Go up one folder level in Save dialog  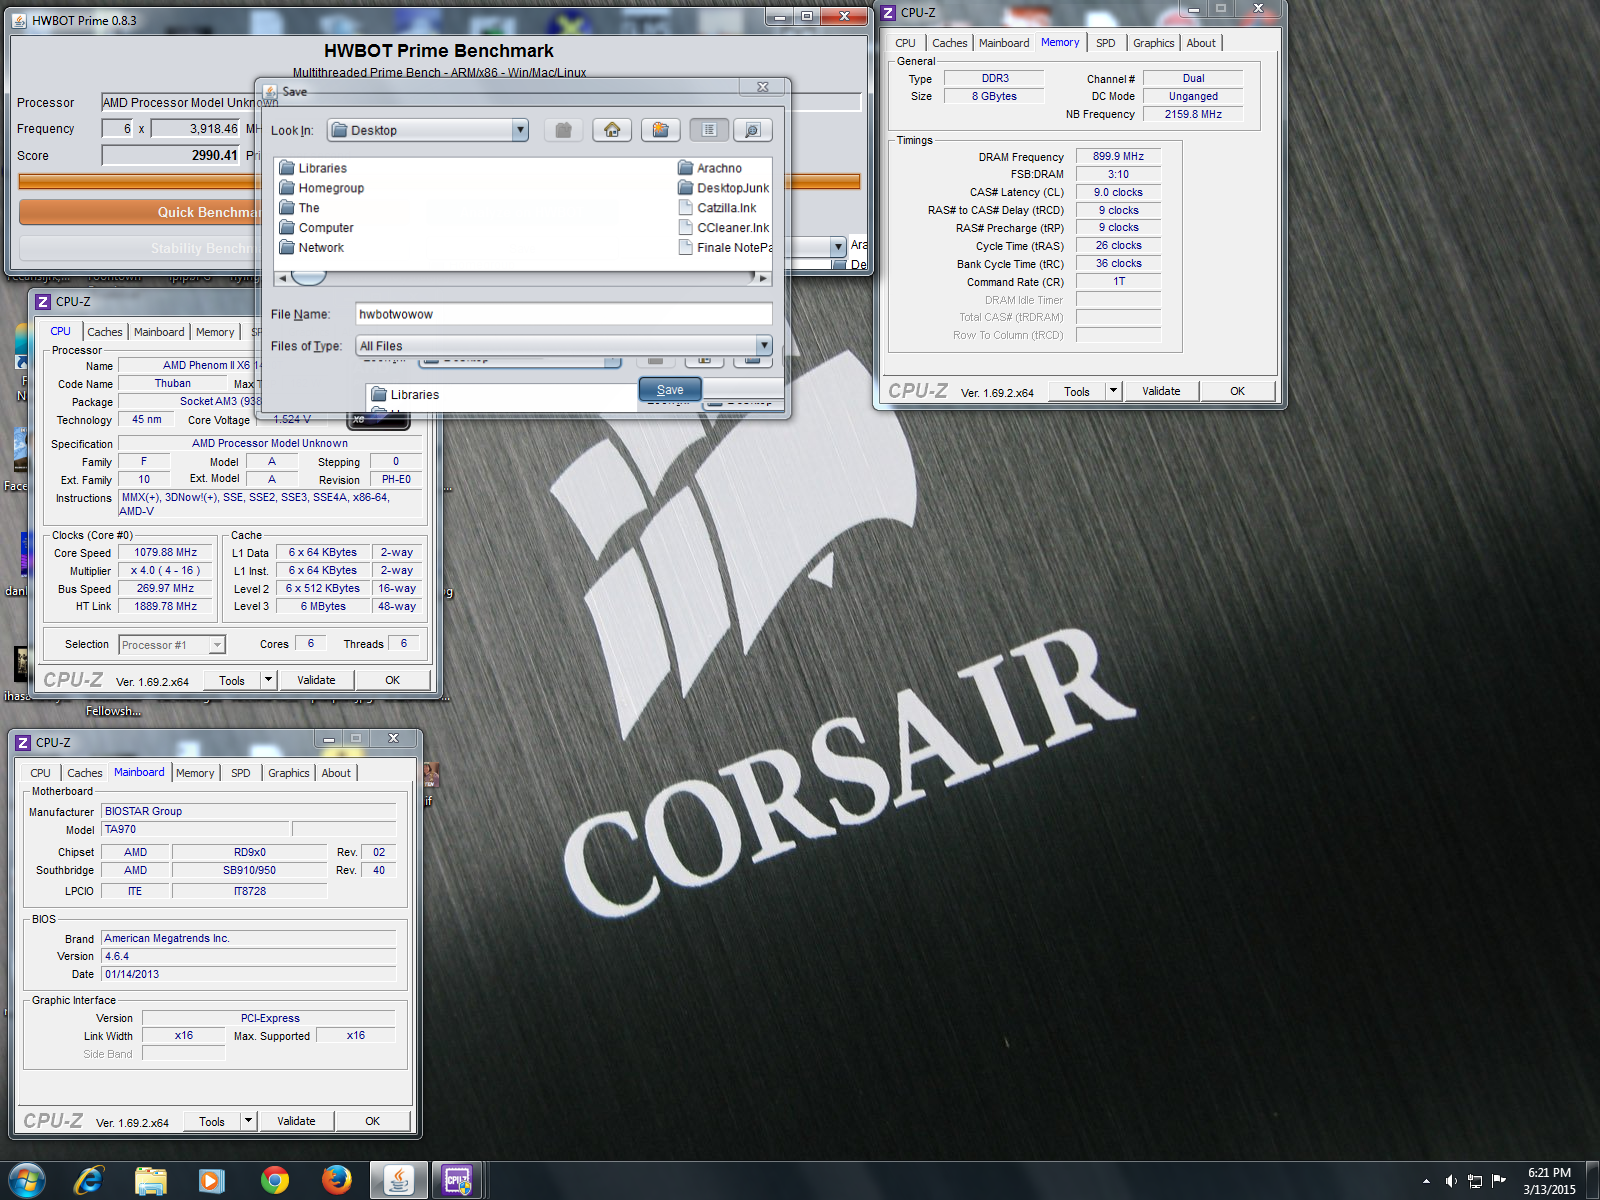564,130
